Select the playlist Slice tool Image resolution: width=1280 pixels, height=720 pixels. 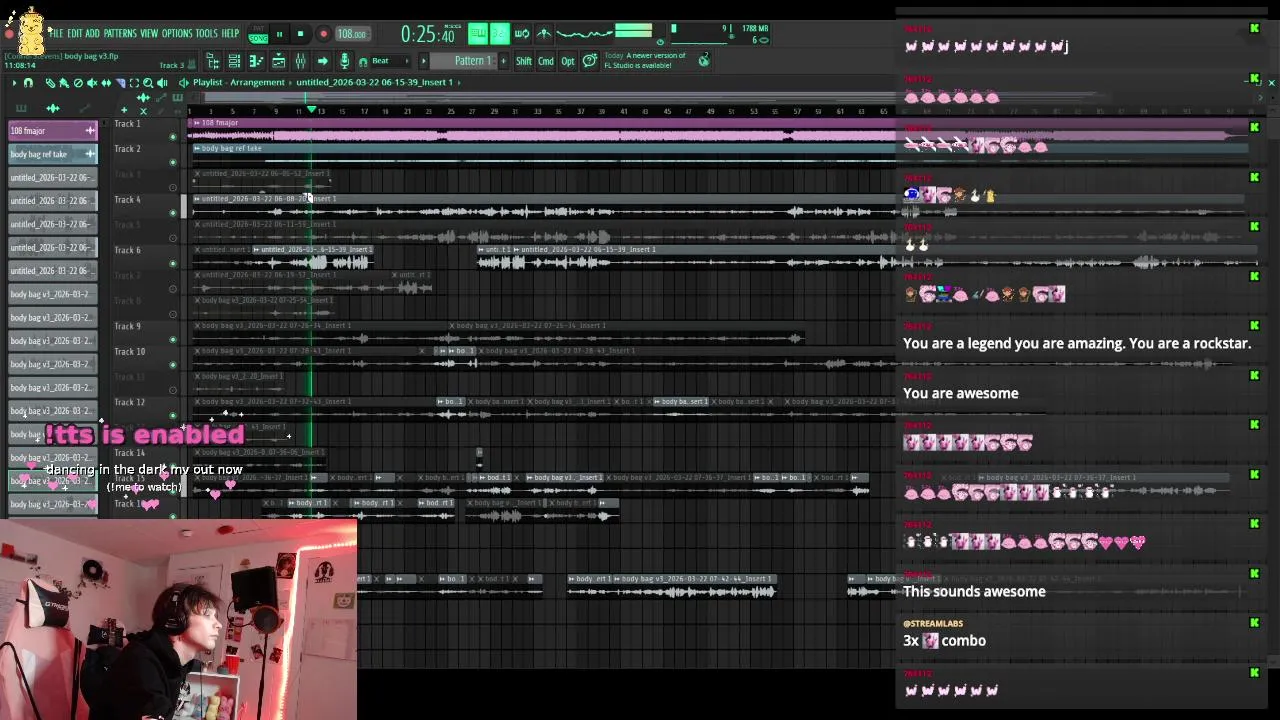click(x=120, y=83)
